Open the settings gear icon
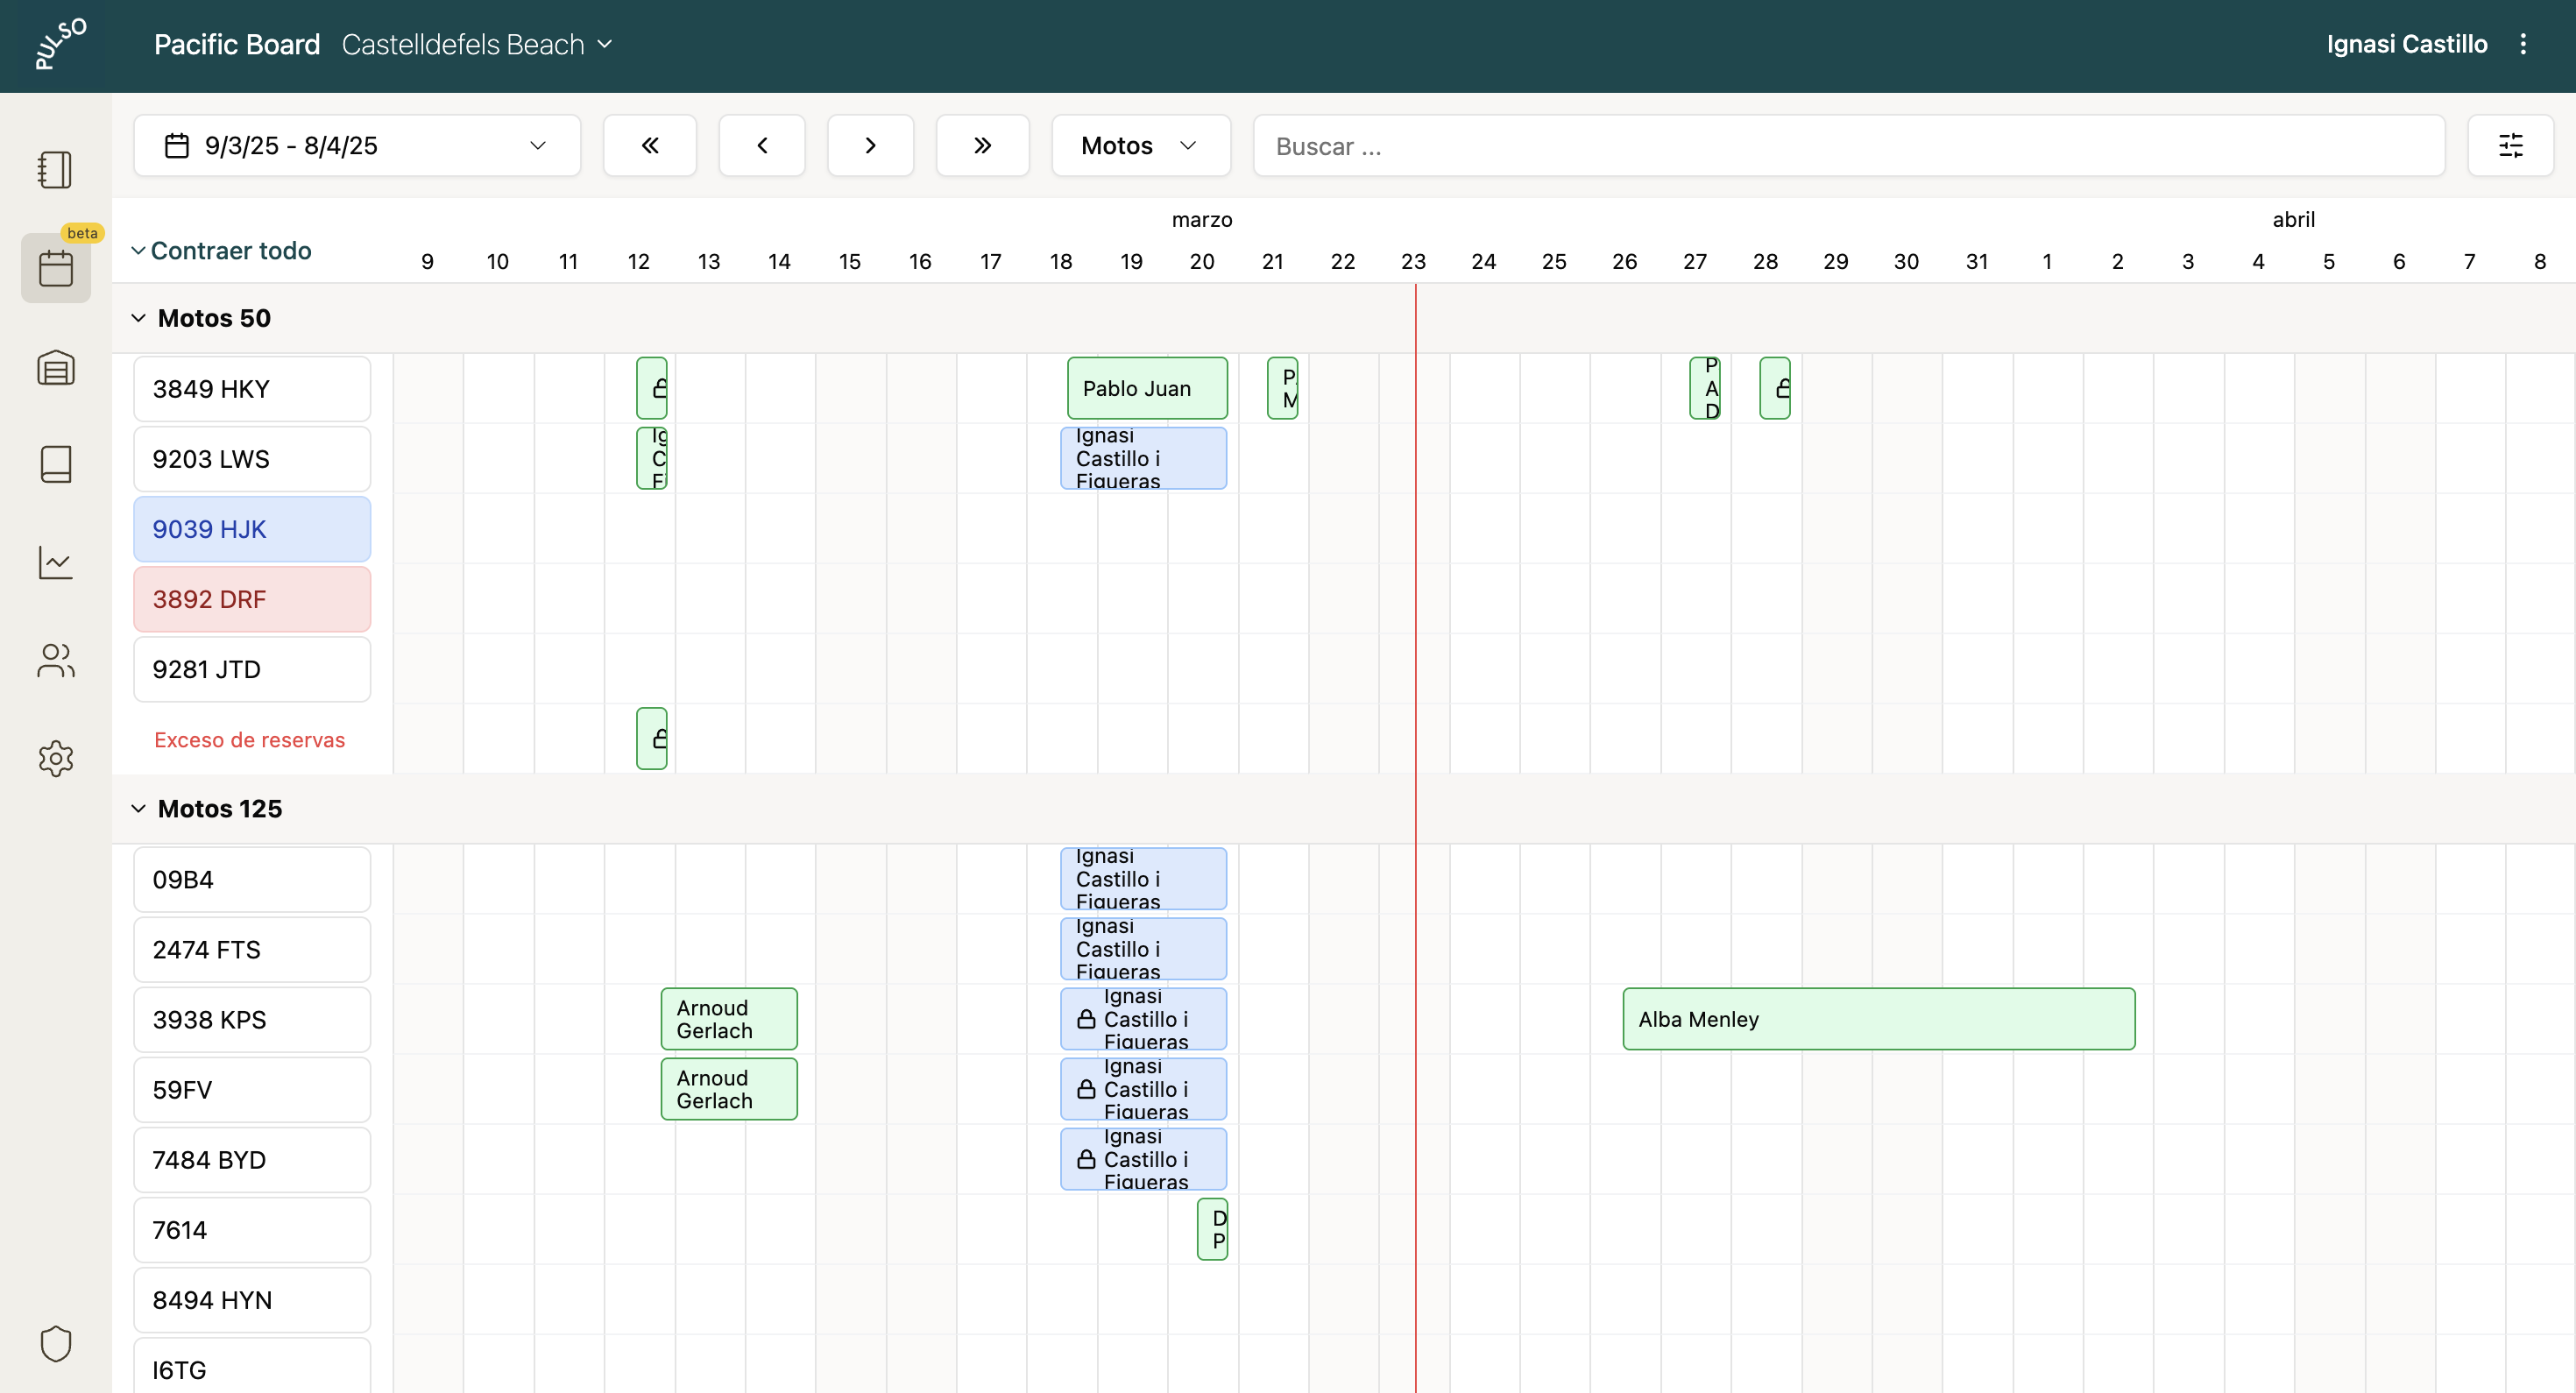Viewport: 2576px width, 1393px height. [55, 758]
